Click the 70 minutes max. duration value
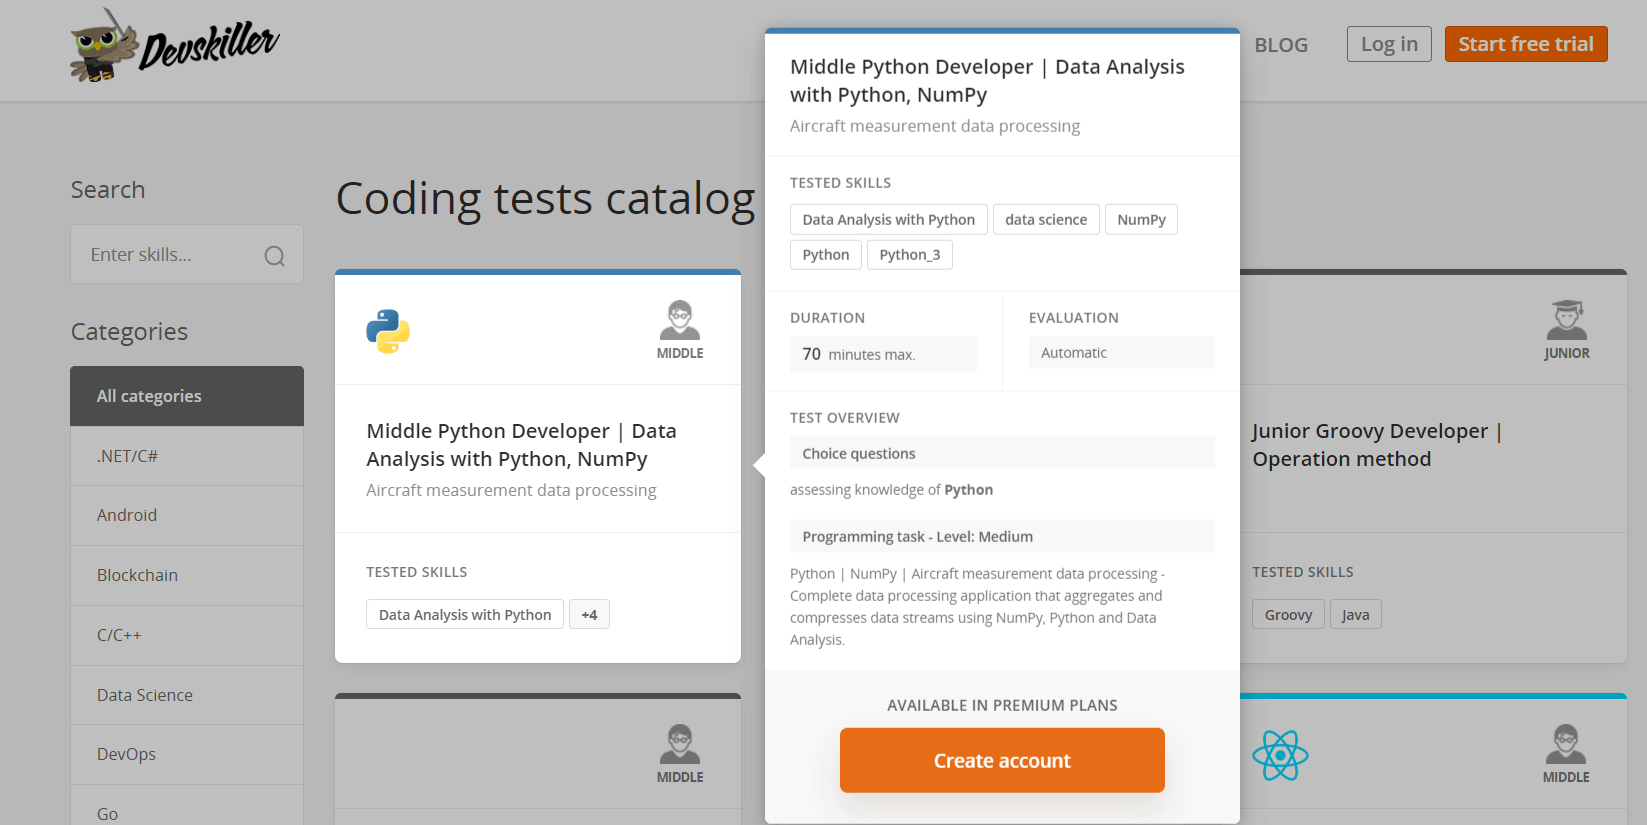 pos(883,354)
